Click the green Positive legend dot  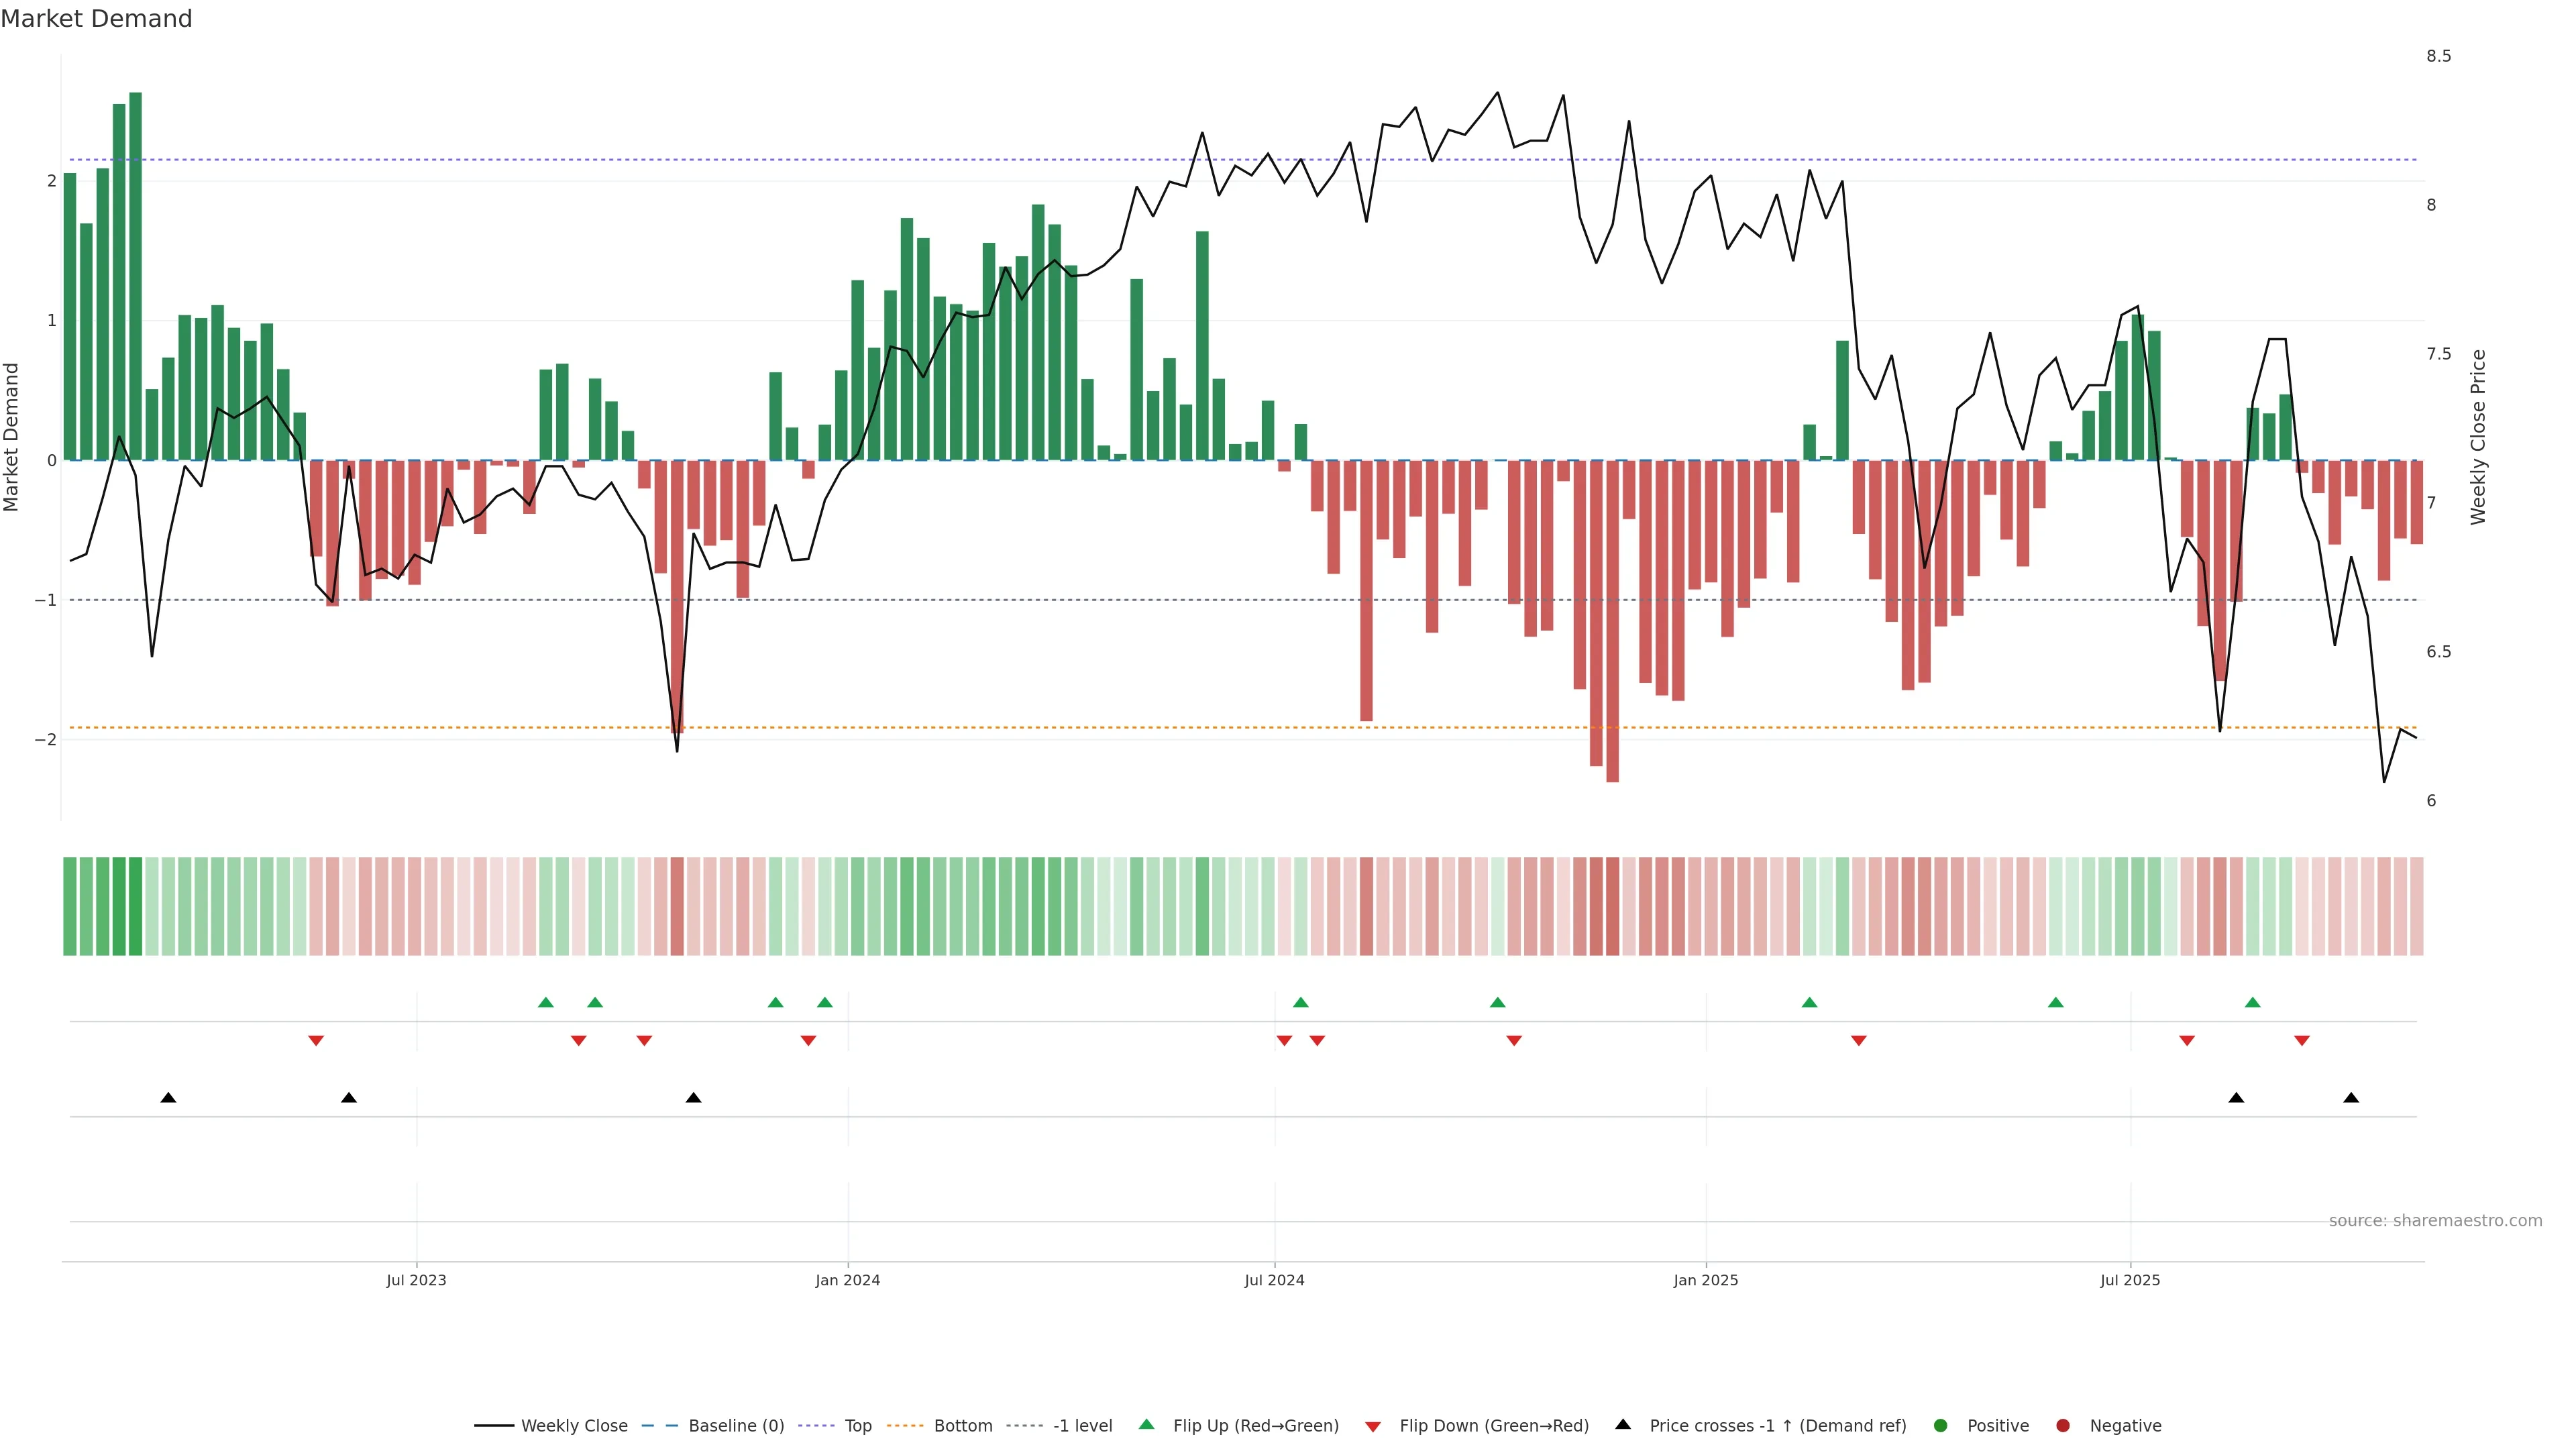(x=1941, y=1426)
